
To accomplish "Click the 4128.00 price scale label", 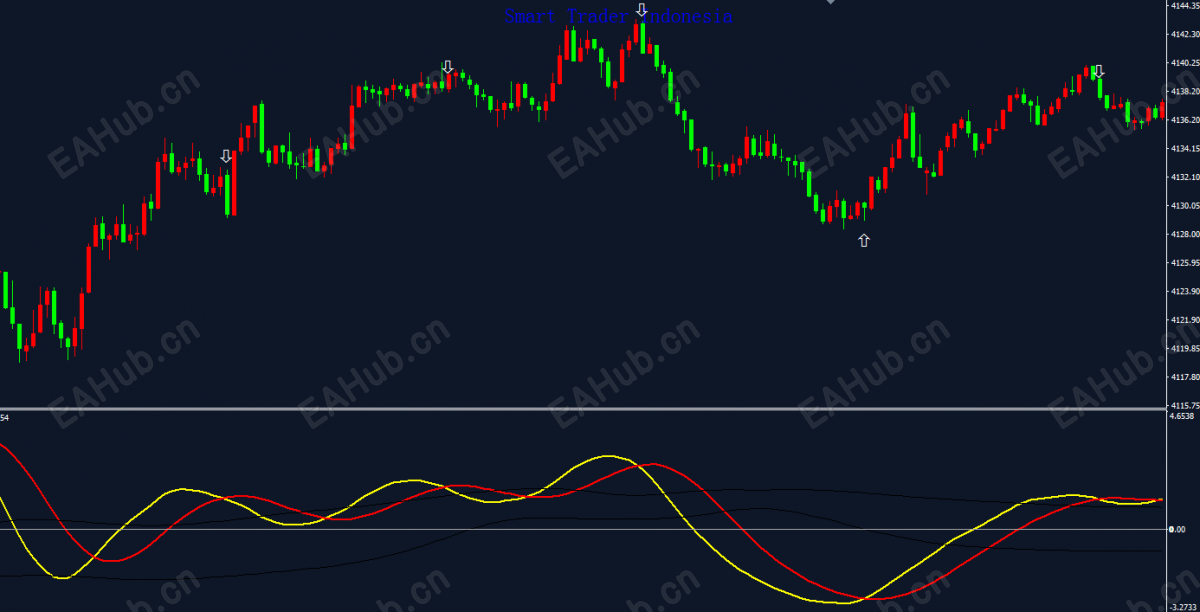I will click(1184, 234).
